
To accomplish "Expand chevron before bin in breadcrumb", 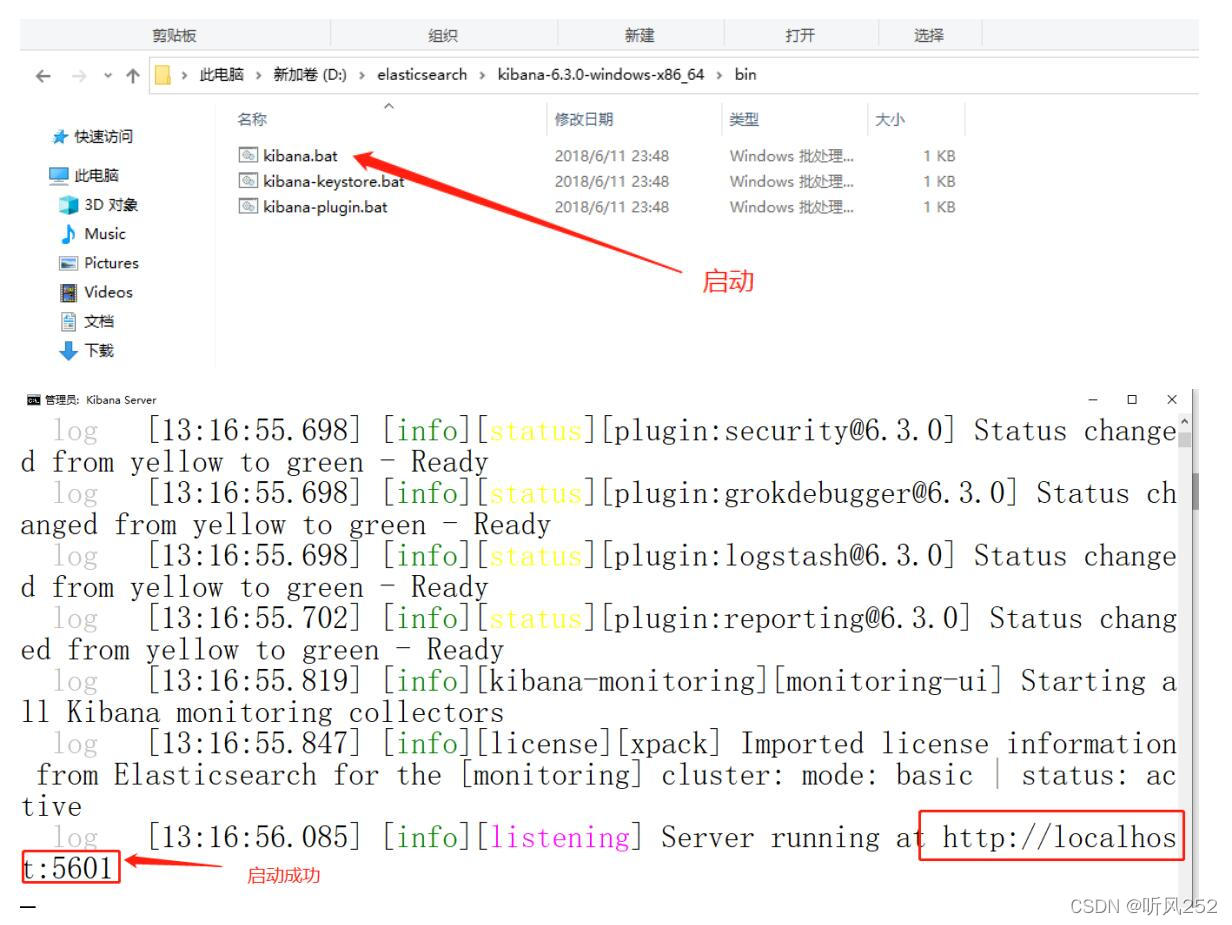I will 719,75.
